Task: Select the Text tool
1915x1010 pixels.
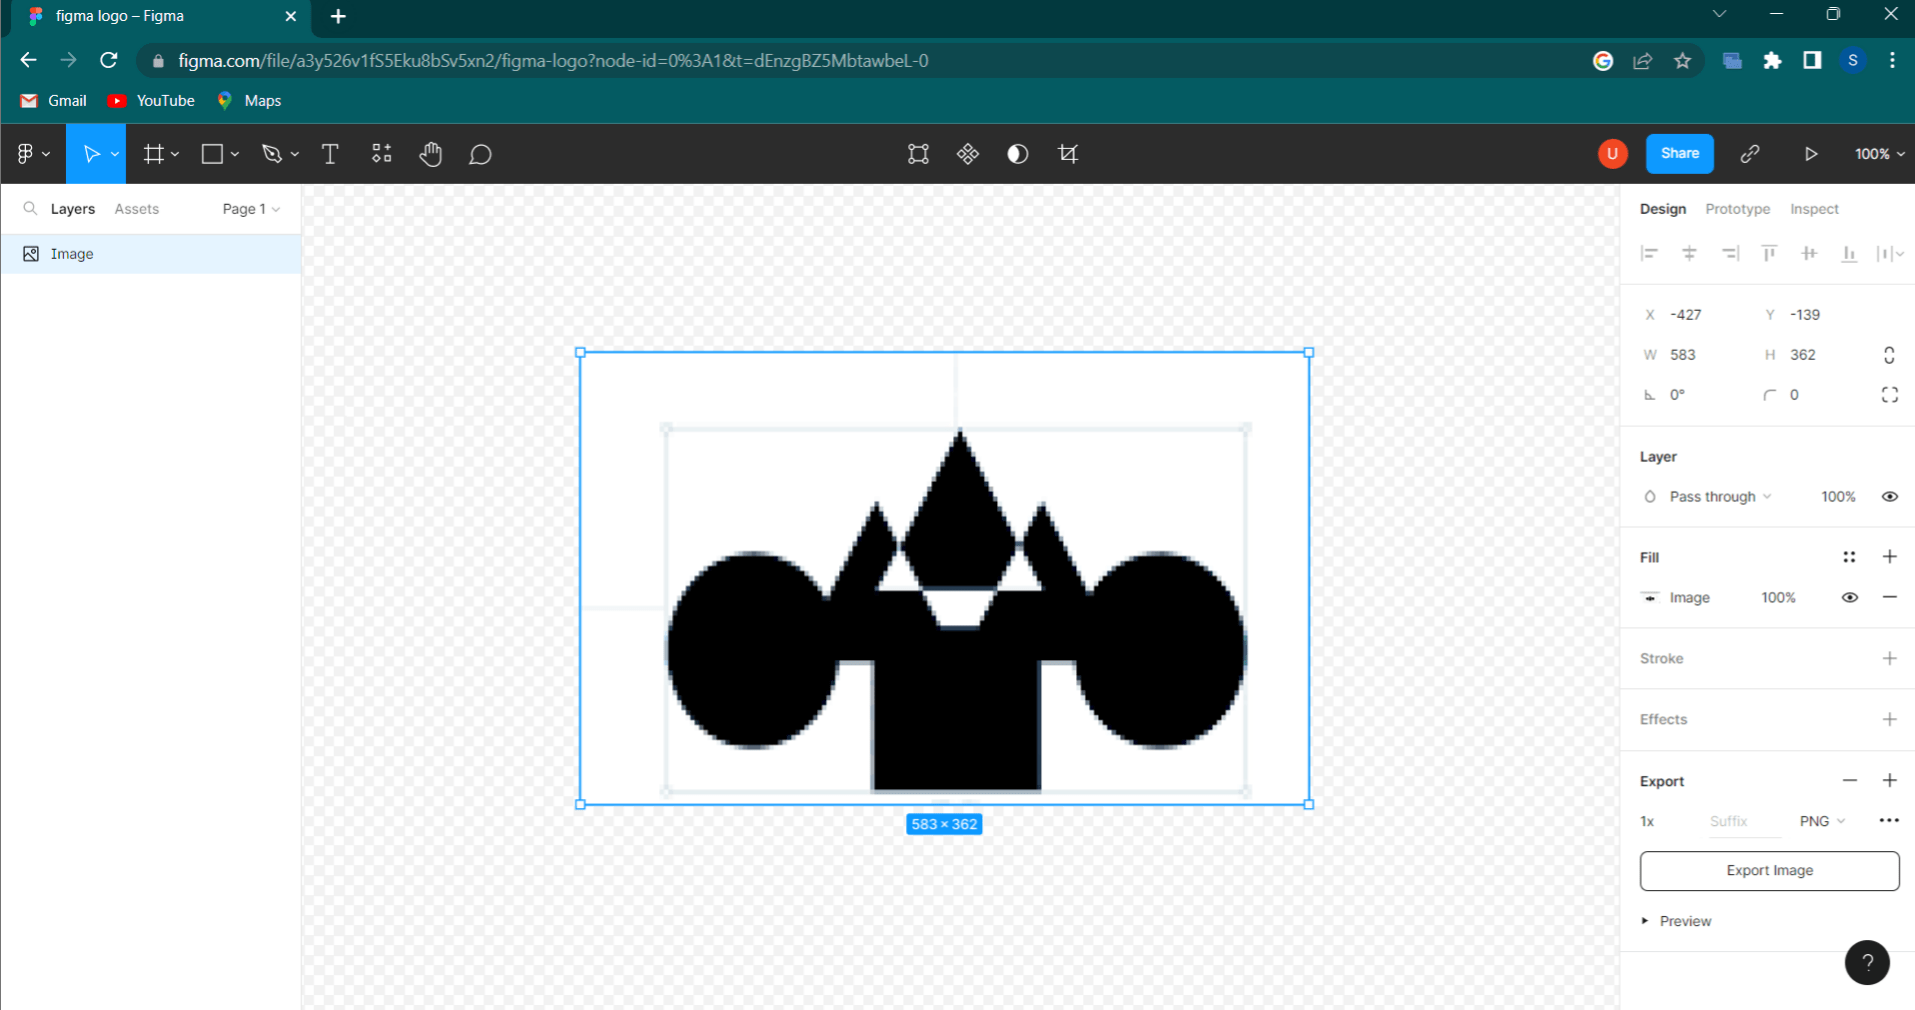Action: [x=330, y=154]
